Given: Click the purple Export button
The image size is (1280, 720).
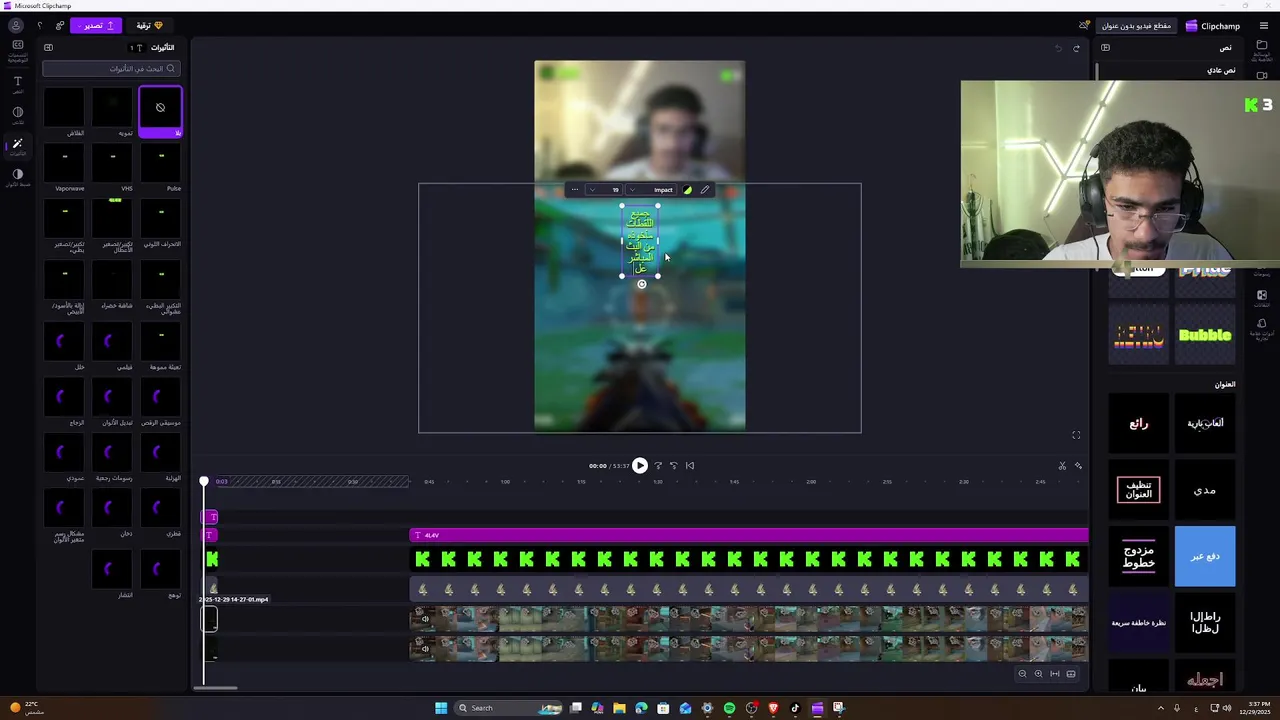Looking at the screenshot, I should point(98,25).
